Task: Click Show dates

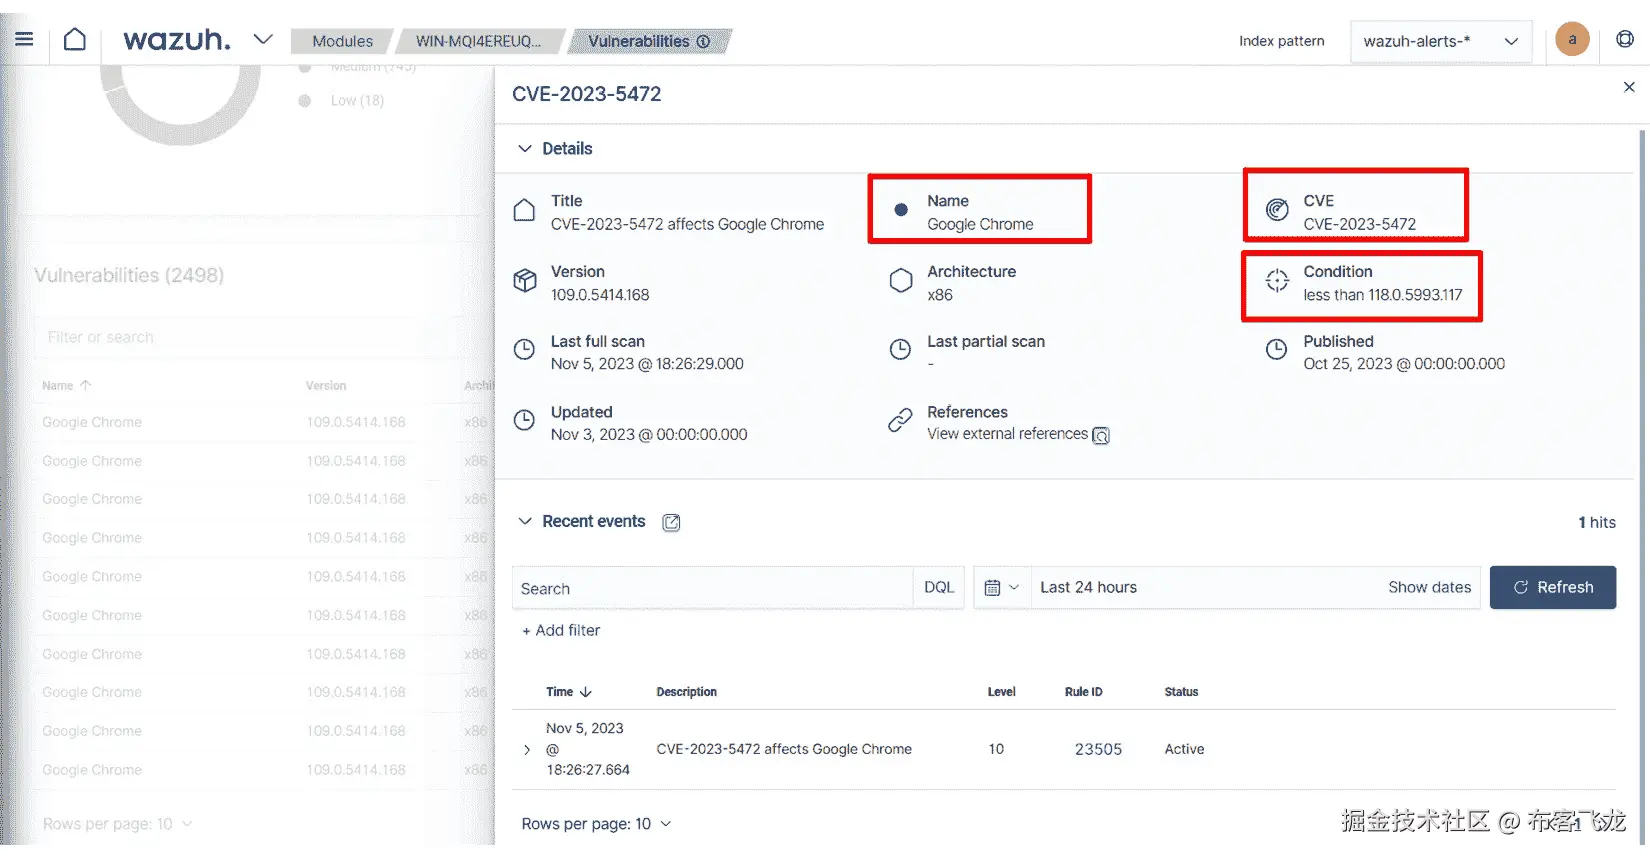Action: pyautogui.click(x=1429, y=588)
